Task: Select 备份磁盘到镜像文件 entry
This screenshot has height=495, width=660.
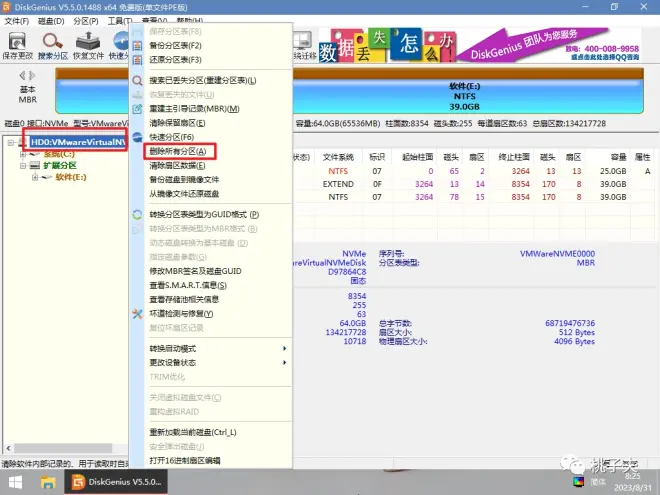Action: coord(184,180)
